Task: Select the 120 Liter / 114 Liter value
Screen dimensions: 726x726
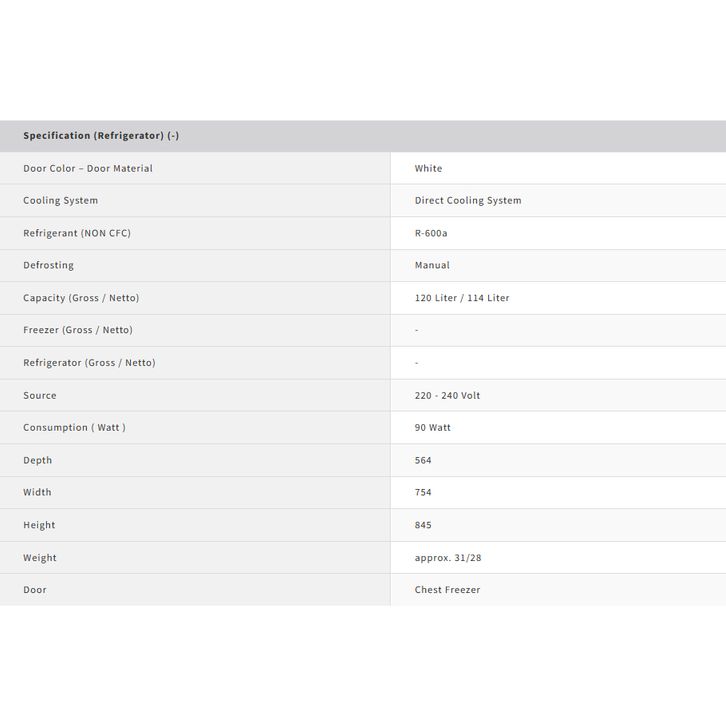Action: pos(462,298)
